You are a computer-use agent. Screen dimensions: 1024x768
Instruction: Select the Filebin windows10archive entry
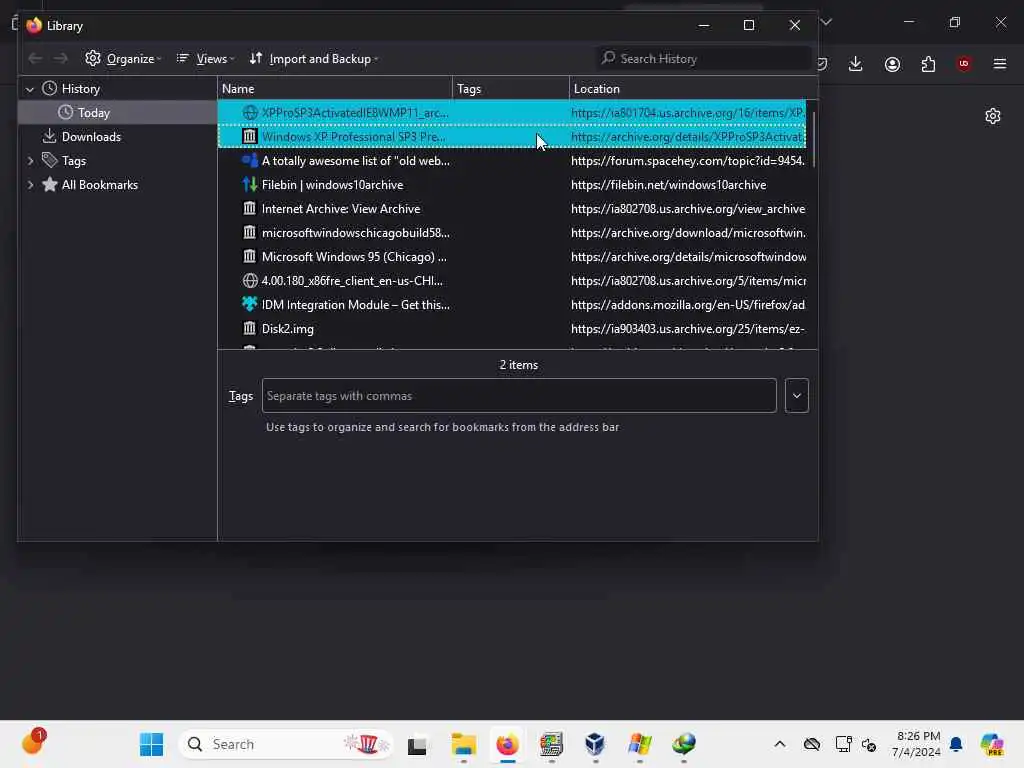click(512, 185)
